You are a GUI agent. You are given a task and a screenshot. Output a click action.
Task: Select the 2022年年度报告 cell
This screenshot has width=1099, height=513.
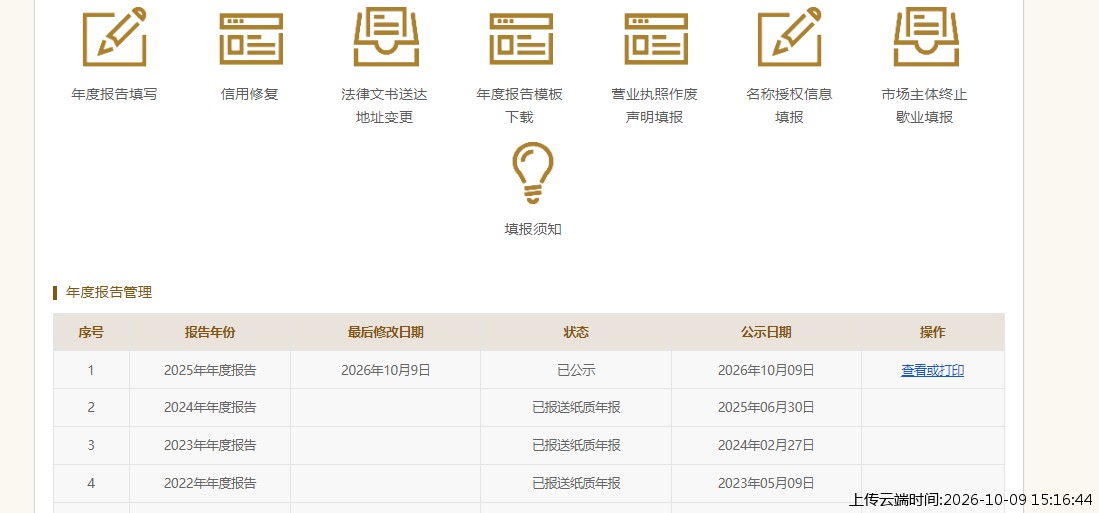point(210,484)
